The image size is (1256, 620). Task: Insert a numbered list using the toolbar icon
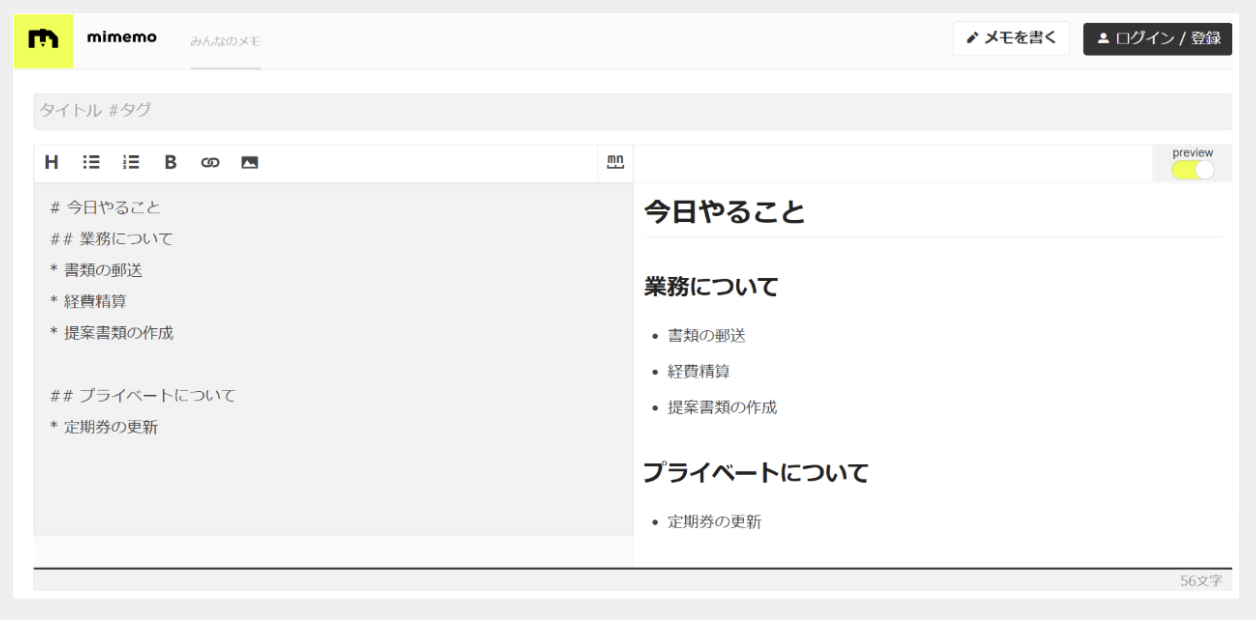[x=129, y=161]
